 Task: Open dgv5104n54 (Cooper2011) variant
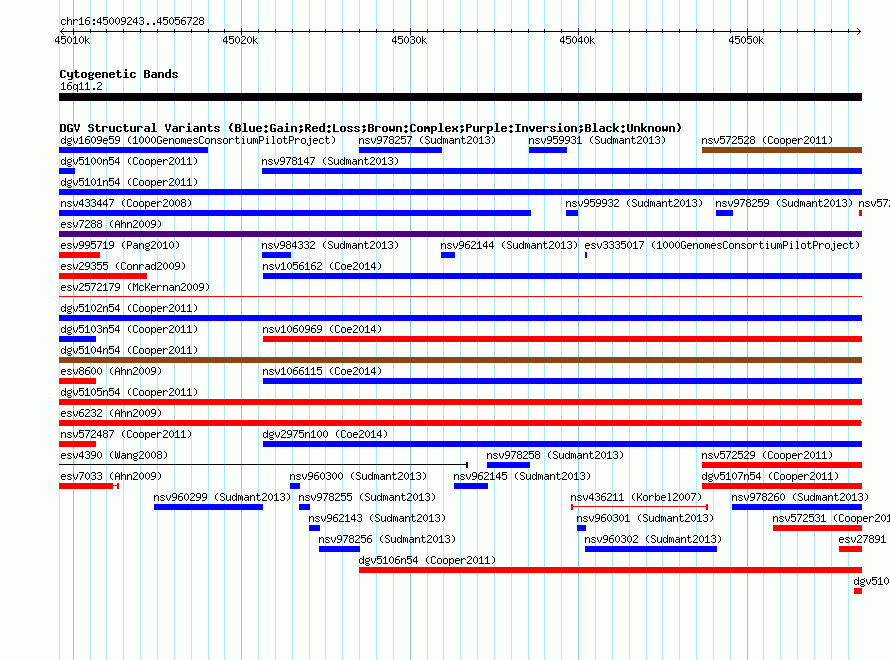tap(129, 350)
